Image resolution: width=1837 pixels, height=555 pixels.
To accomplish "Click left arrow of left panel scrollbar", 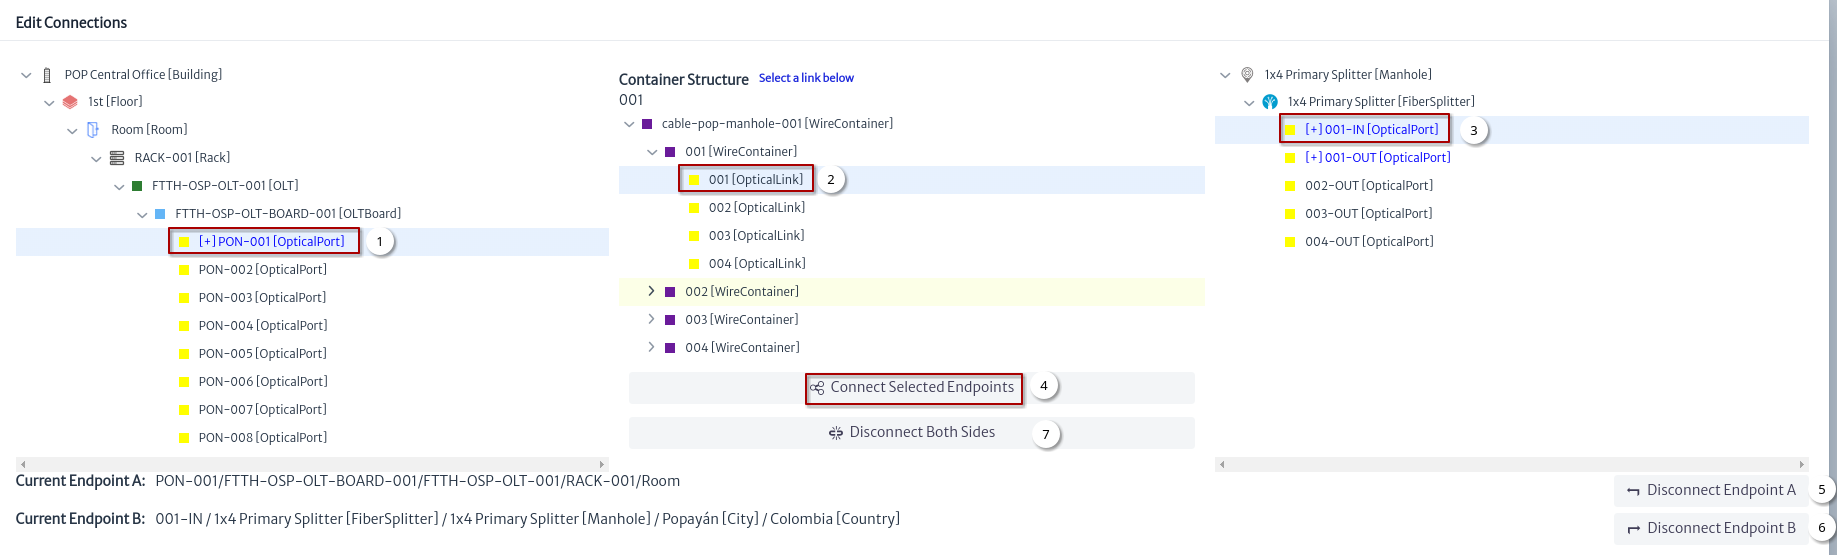I will 22,464.
